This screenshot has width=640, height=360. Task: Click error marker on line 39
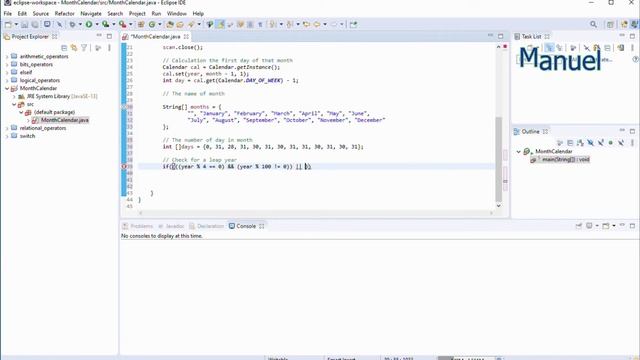[x=124, y=167]
